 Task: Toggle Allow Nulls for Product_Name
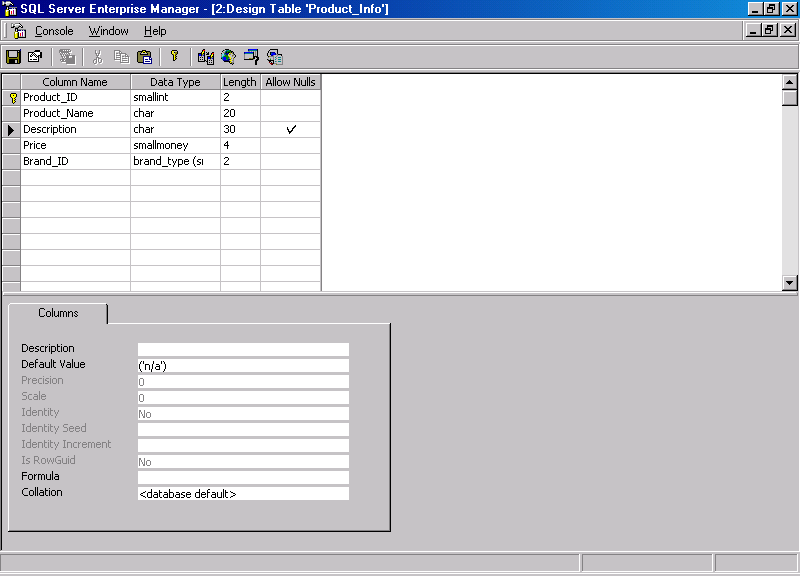pos(291,113)
